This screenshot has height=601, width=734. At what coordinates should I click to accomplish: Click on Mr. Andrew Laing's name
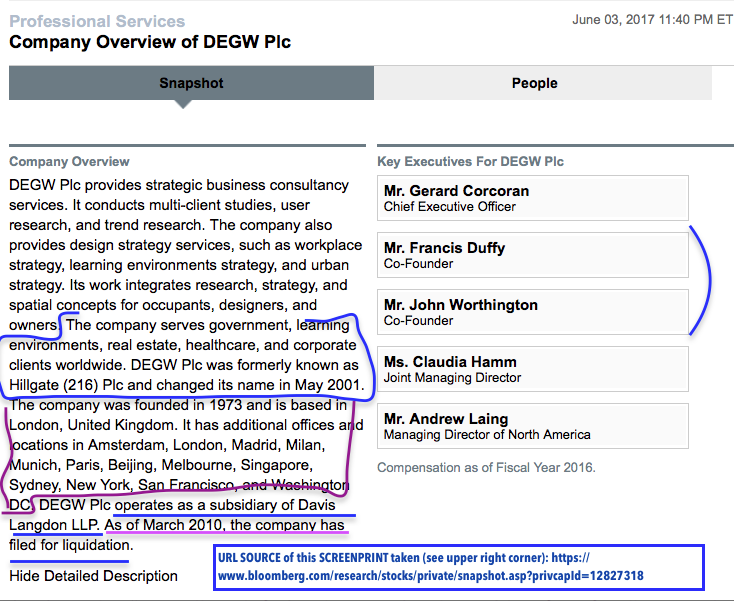click(x=446, y=419)
